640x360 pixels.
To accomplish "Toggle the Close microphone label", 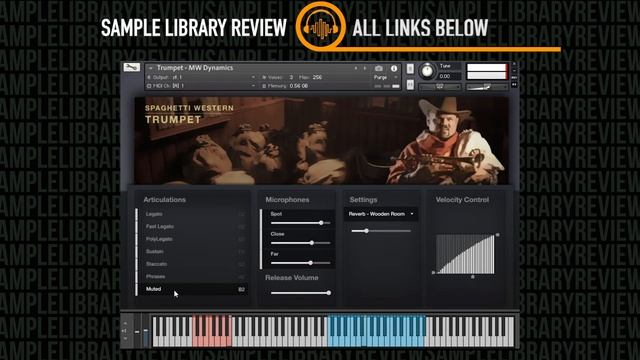I will click(x=277, y=234).
